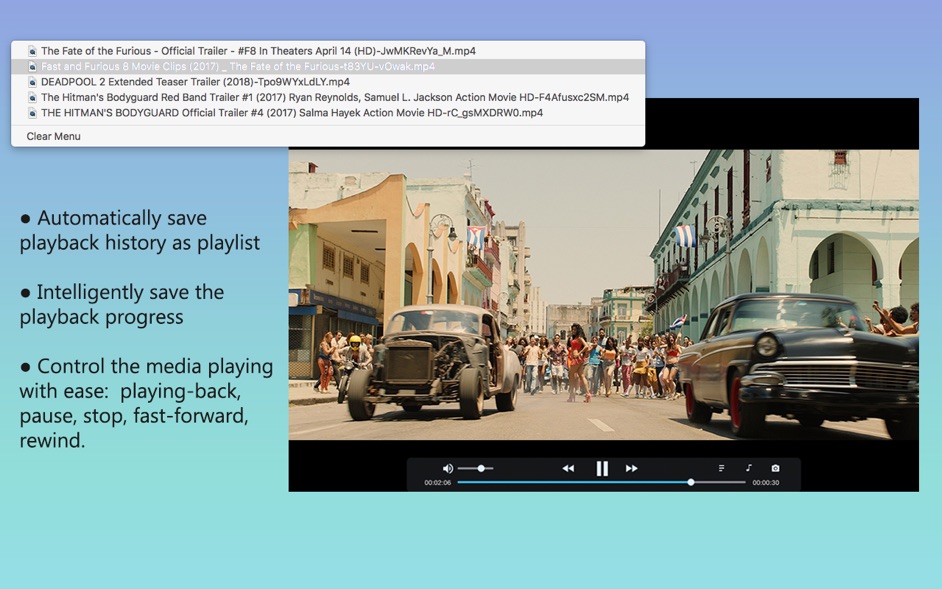Open Hitman's Bodyguard Red Band Trailer #1
The image size is (942, 589).
point(335,98)
